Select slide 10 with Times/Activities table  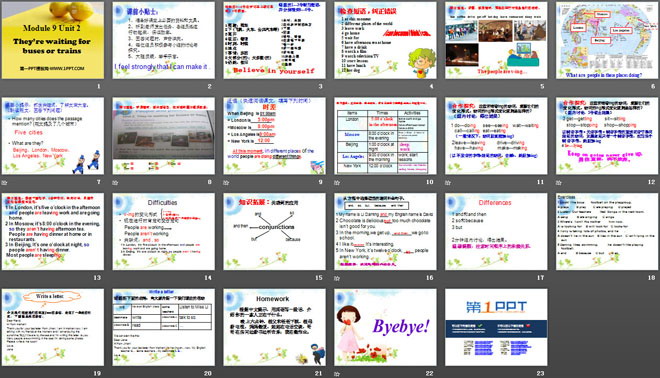coord(385,136)
